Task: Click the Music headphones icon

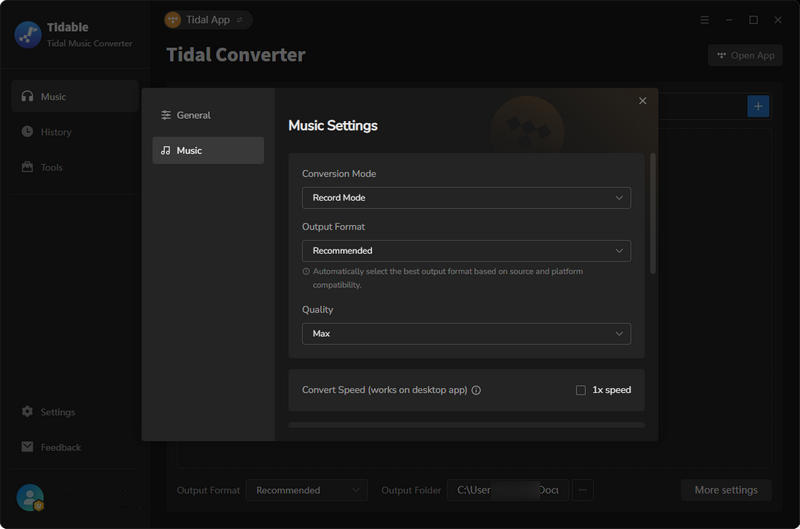Action: (x=27, y=96)
